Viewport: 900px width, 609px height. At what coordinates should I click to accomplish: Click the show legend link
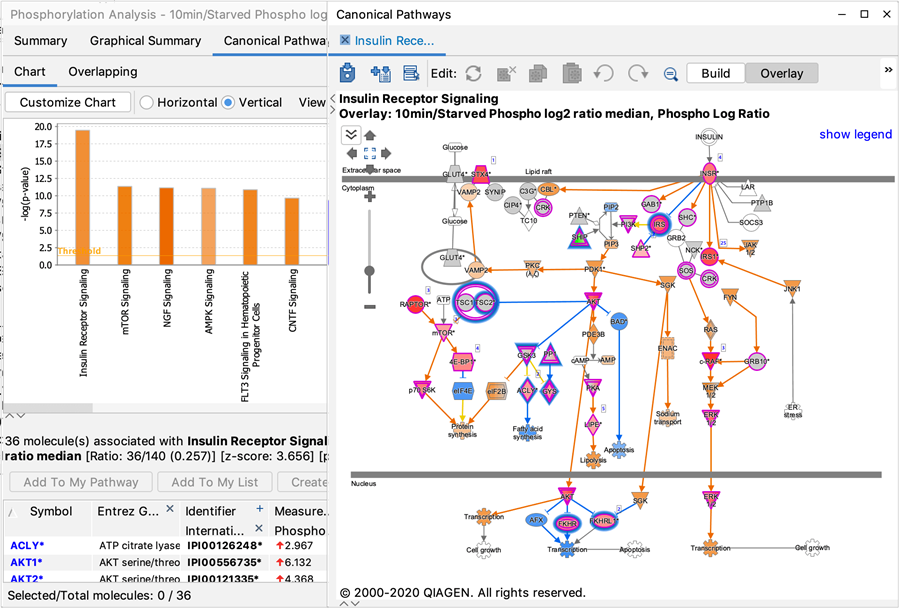[x=855, y=134]
